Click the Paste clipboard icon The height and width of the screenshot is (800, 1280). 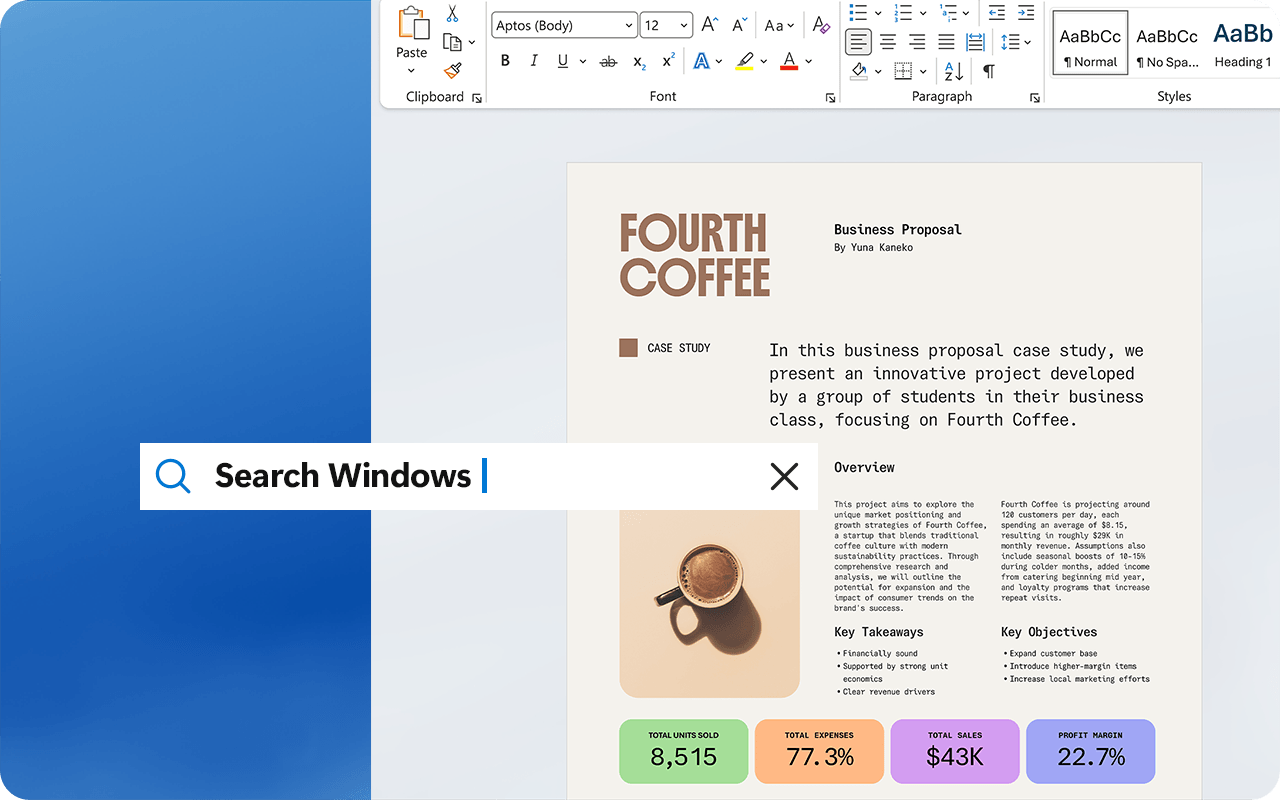[x=412, y=24]
